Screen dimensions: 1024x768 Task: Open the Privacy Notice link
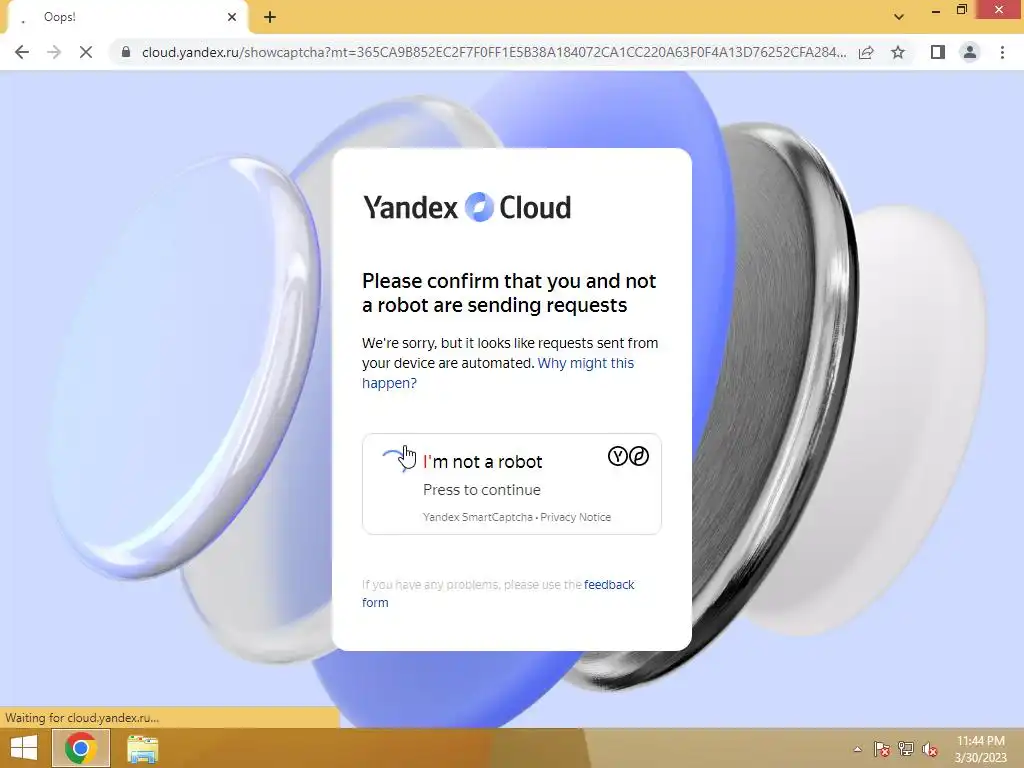point(575,517)
